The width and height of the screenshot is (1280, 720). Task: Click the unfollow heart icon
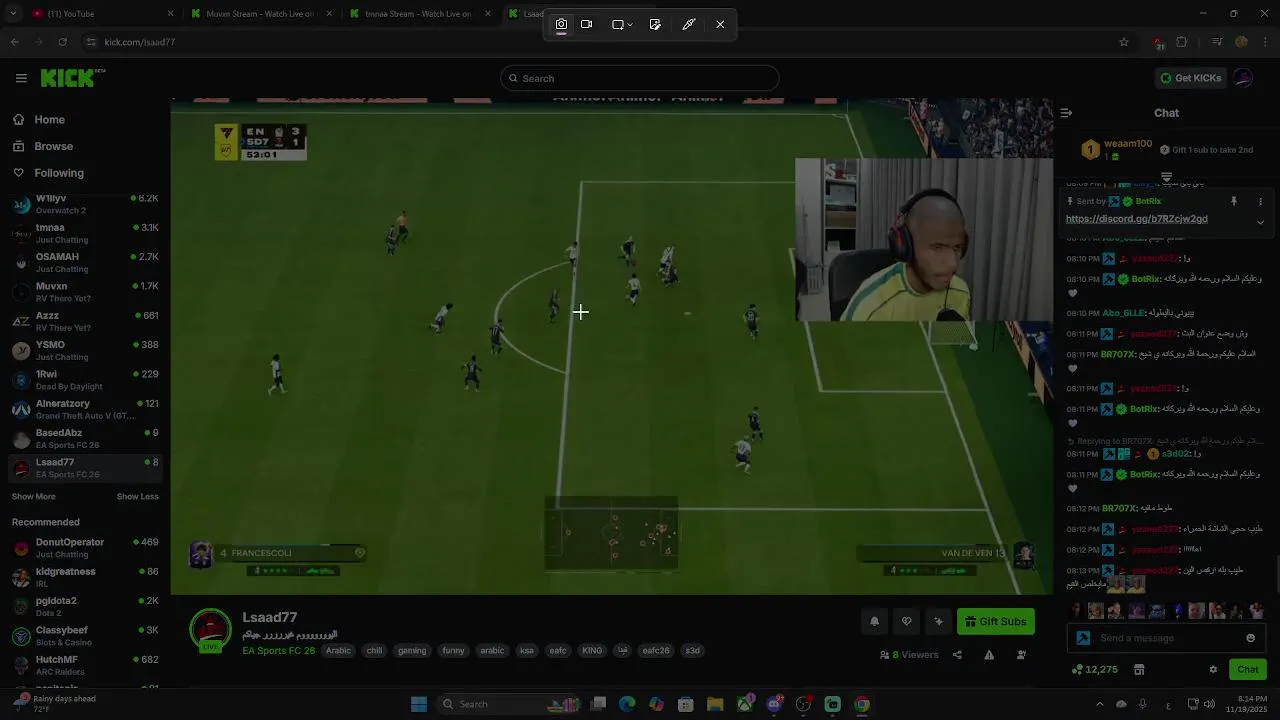coord(906,622)
